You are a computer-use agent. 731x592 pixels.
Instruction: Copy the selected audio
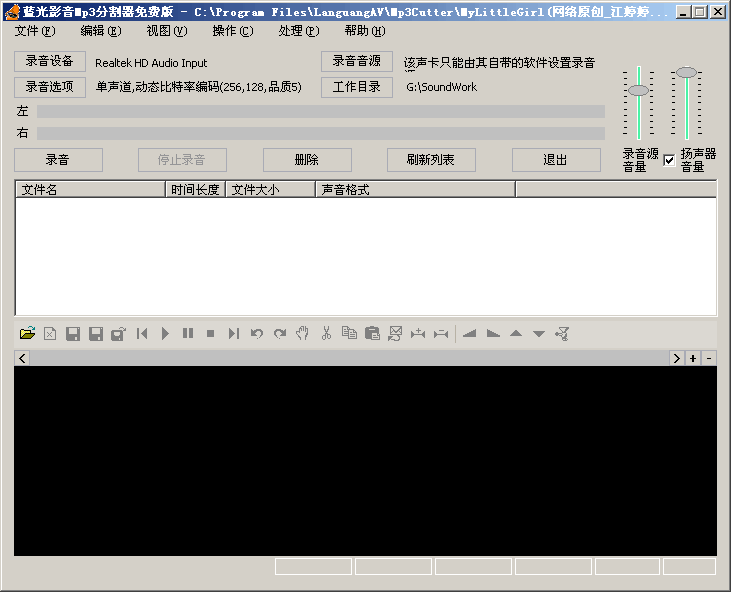349,333
